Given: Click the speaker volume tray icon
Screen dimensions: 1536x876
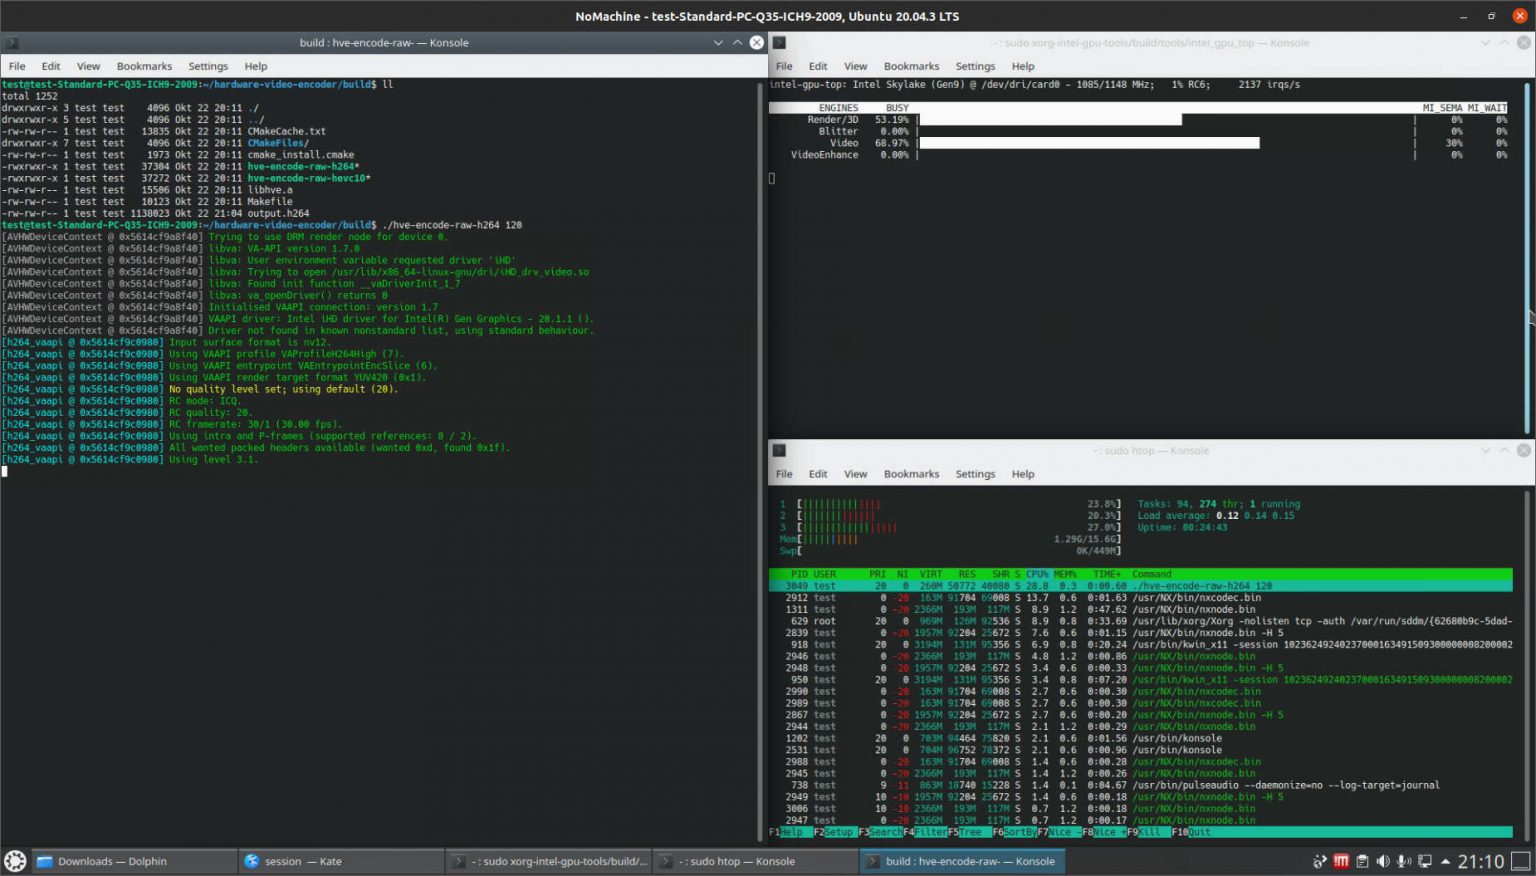Looking at the screenshot, I should point(1383,861).
